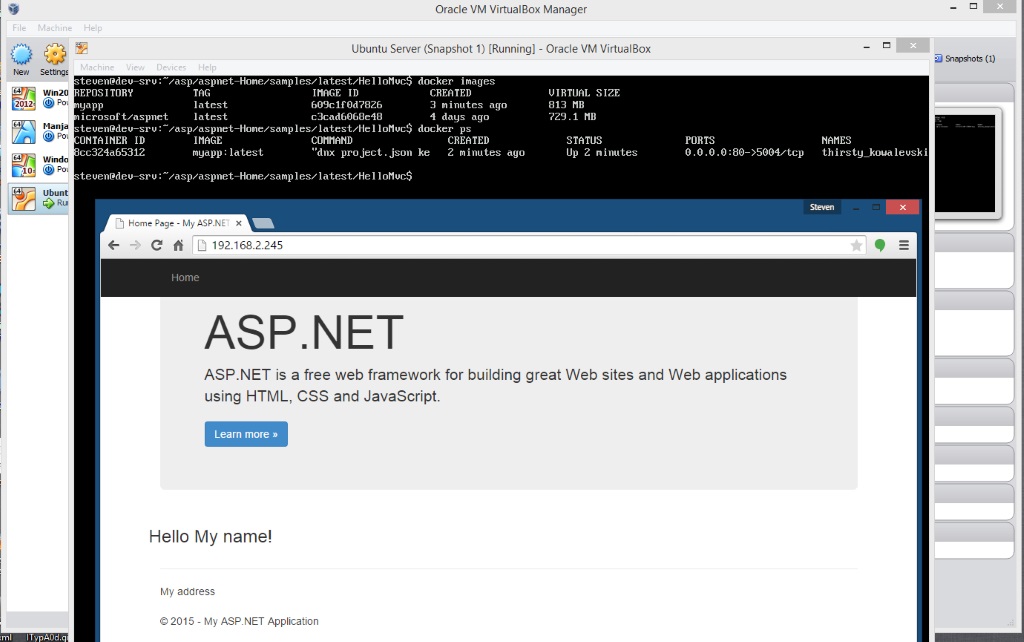Reload the page in Chrome
The image size is (1024, 642).
[x=156, y=245]
